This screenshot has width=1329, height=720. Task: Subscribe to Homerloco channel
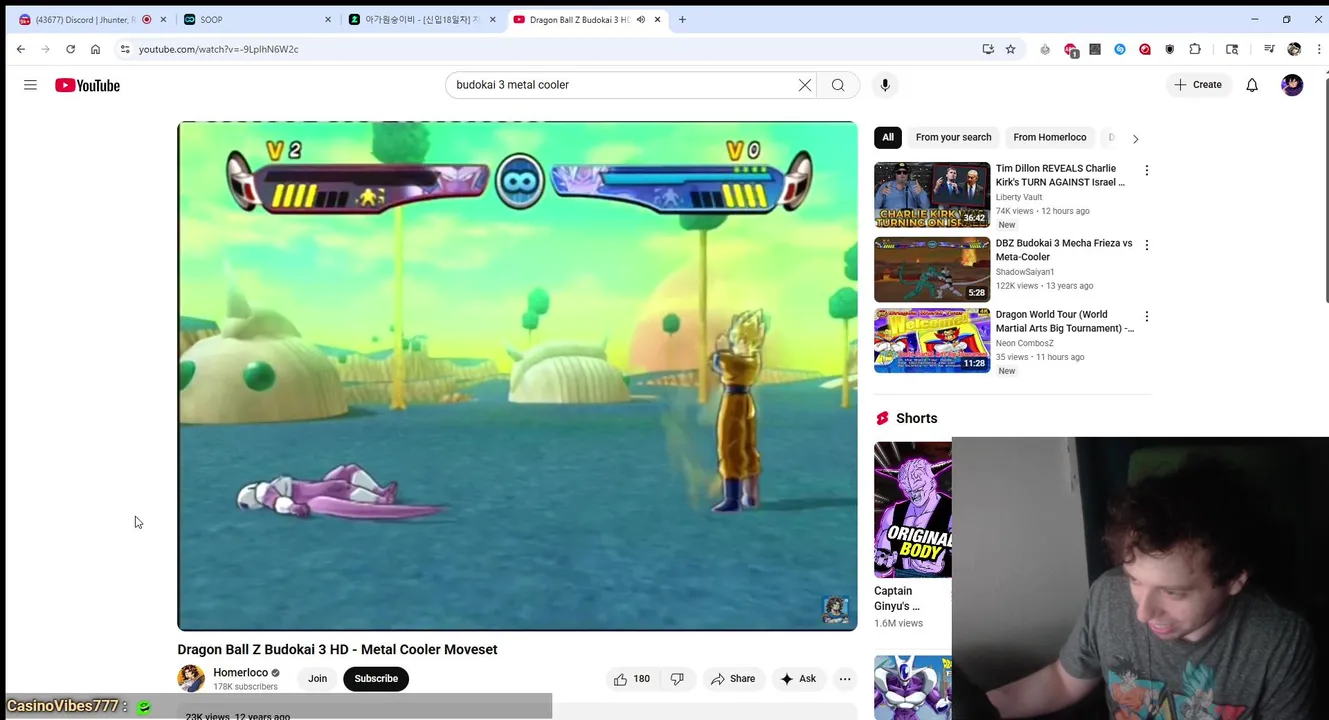(x=376, y=679)
